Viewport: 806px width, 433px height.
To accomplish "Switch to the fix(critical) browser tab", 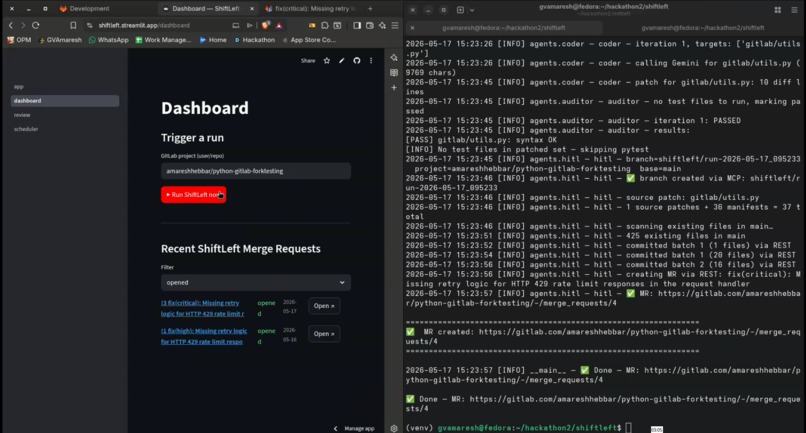I will [x=310, y=9].
